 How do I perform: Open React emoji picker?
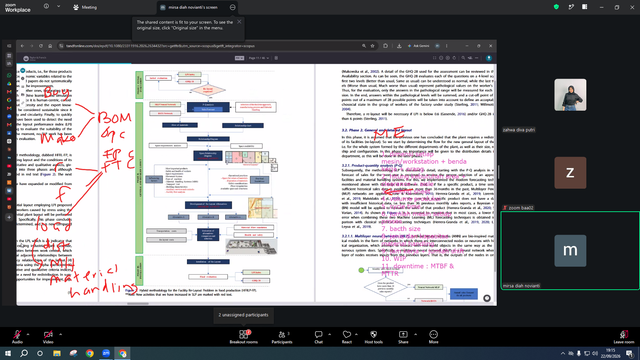[x=347, y=337]
